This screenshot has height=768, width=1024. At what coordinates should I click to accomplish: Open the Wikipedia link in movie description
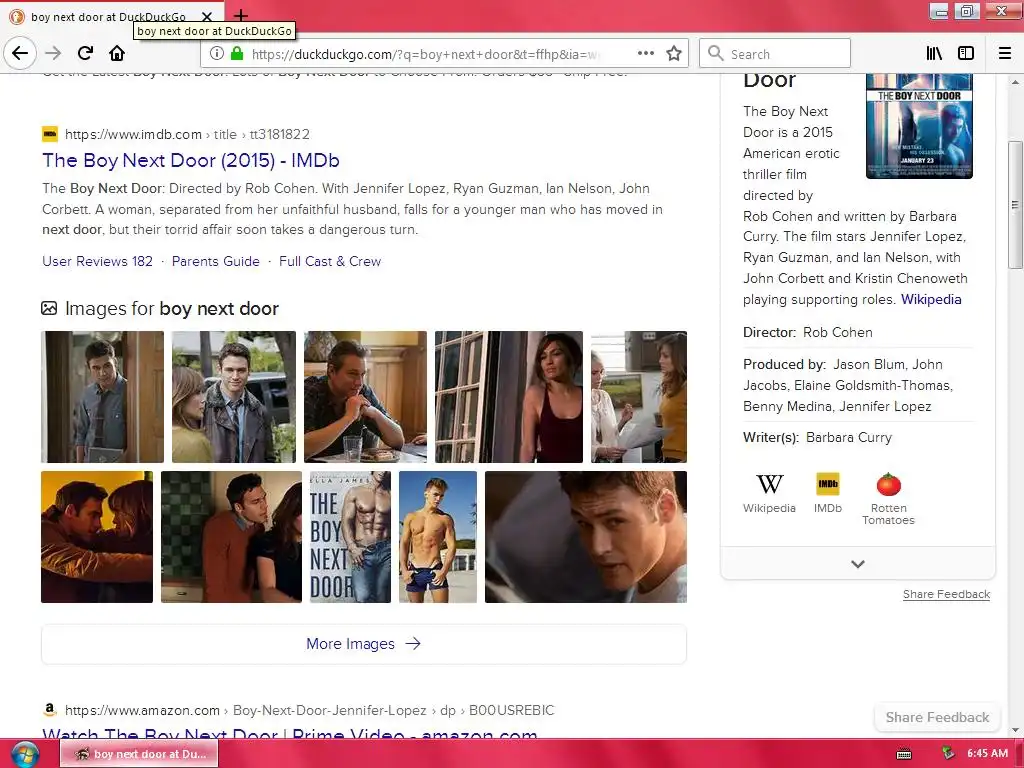tap(931, 299)
